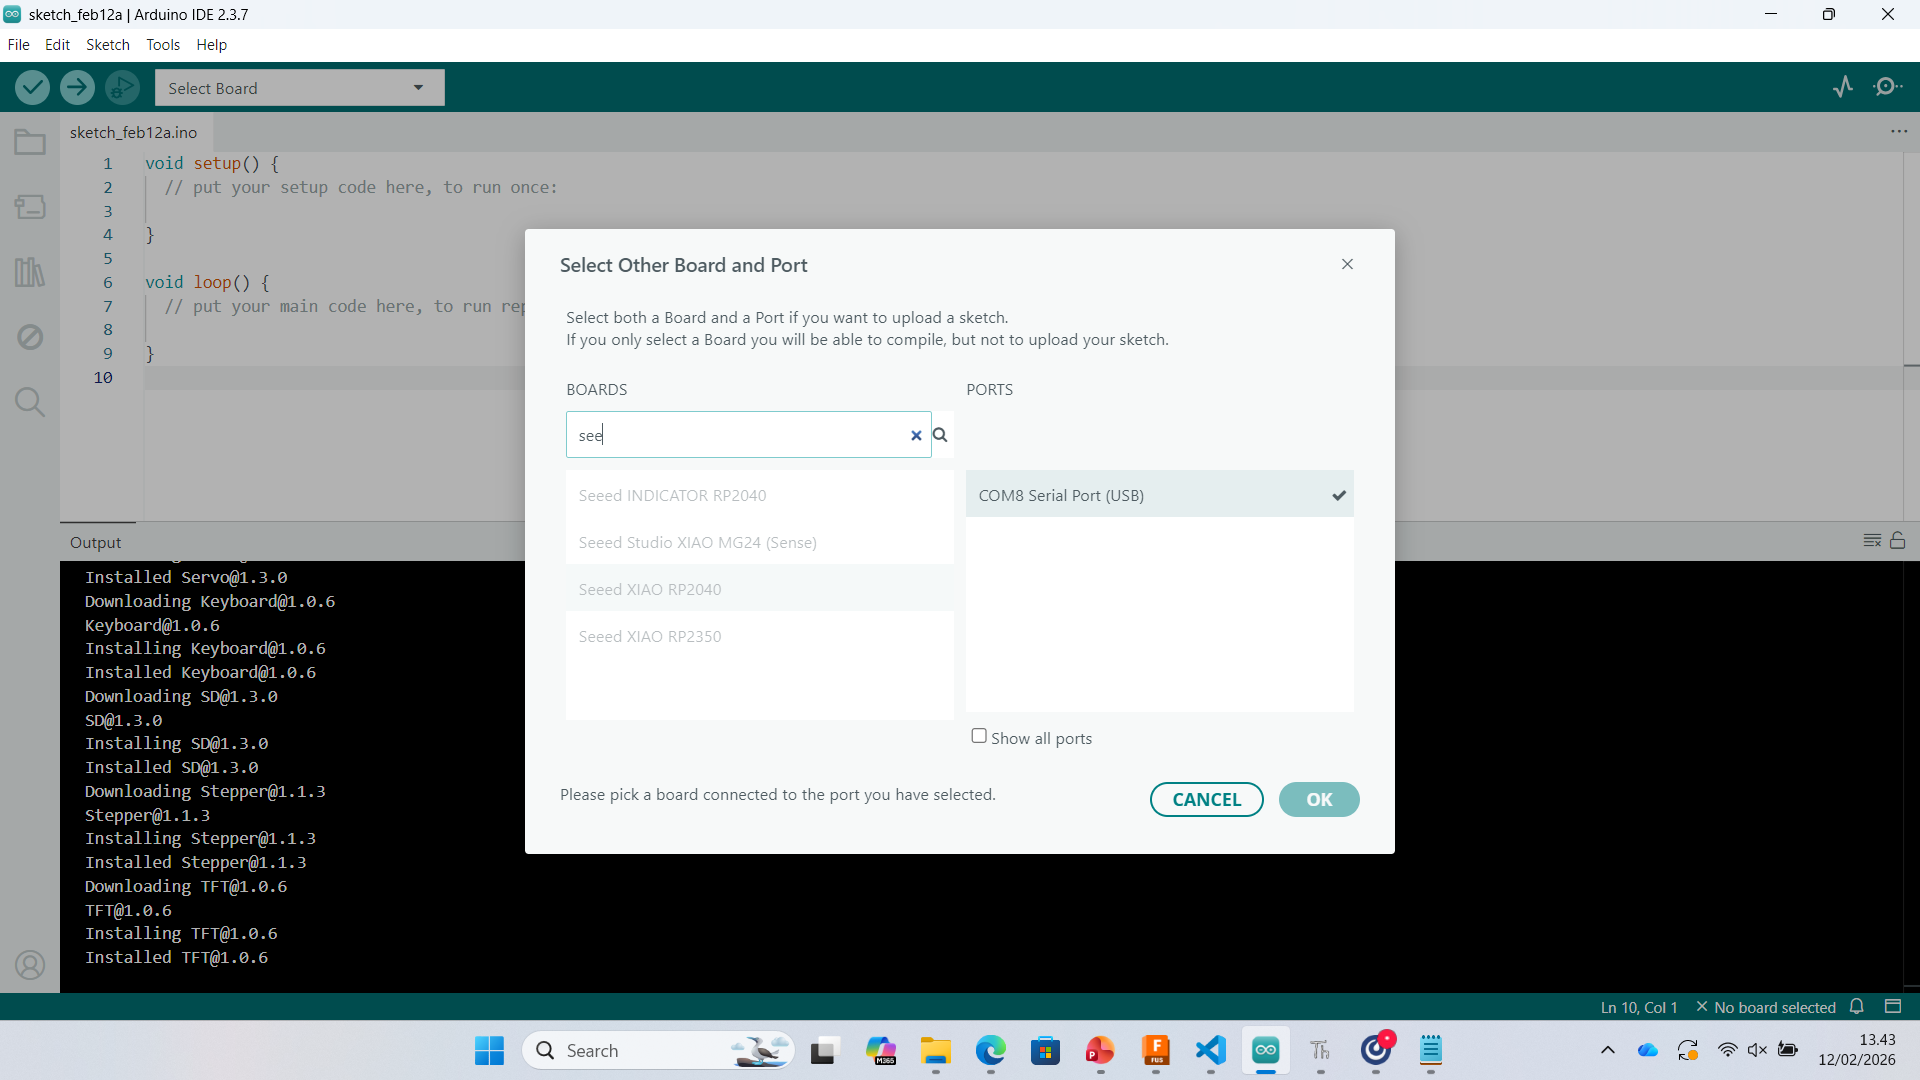The width and height of the screenshot is (1920, 1080).
Task: Open the Tools menu
Action: [x=162, y=45]
